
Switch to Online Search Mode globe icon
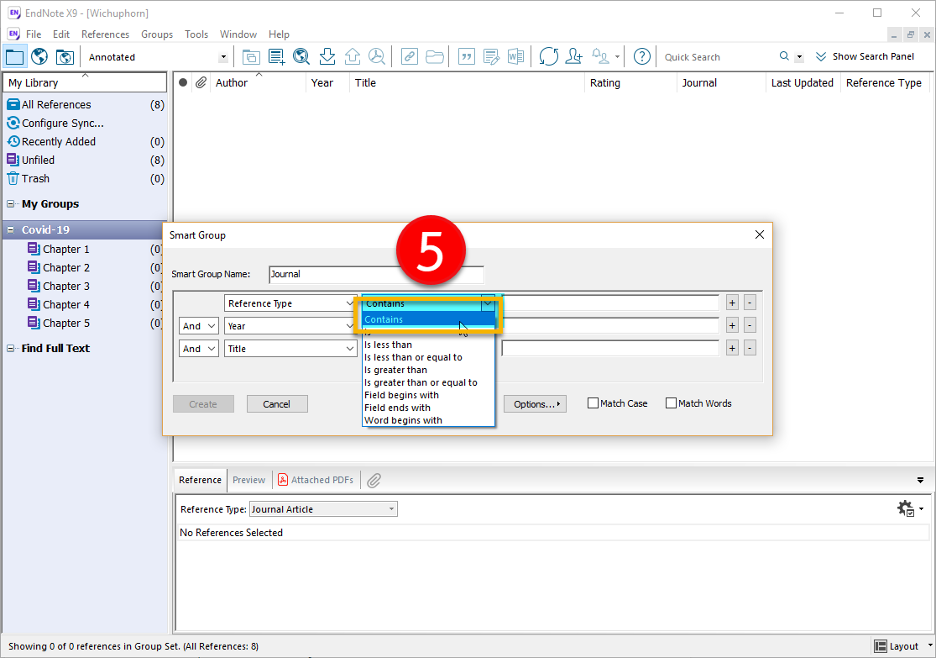pyautogui.click(x=39, y=57)
